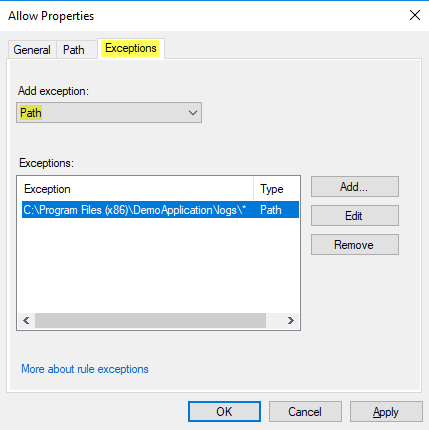Viewport: 429px width, 430px height.
Task: Click the Exception column header
Action: pos(136,189)
